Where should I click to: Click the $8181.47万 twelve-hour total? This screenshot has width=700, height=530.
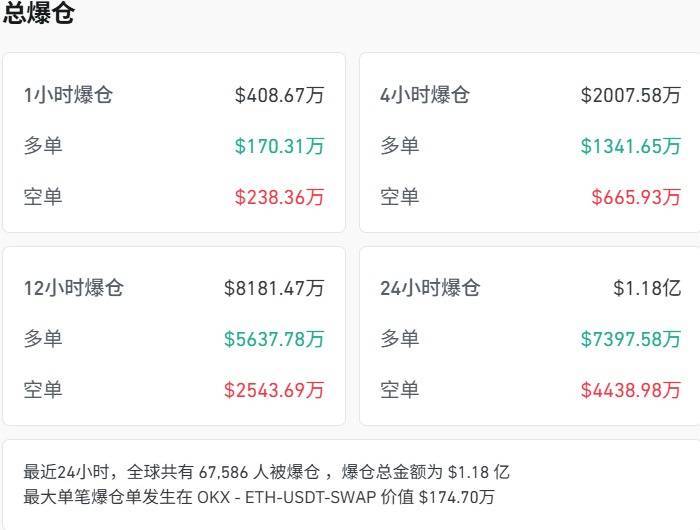click(274, 288)
